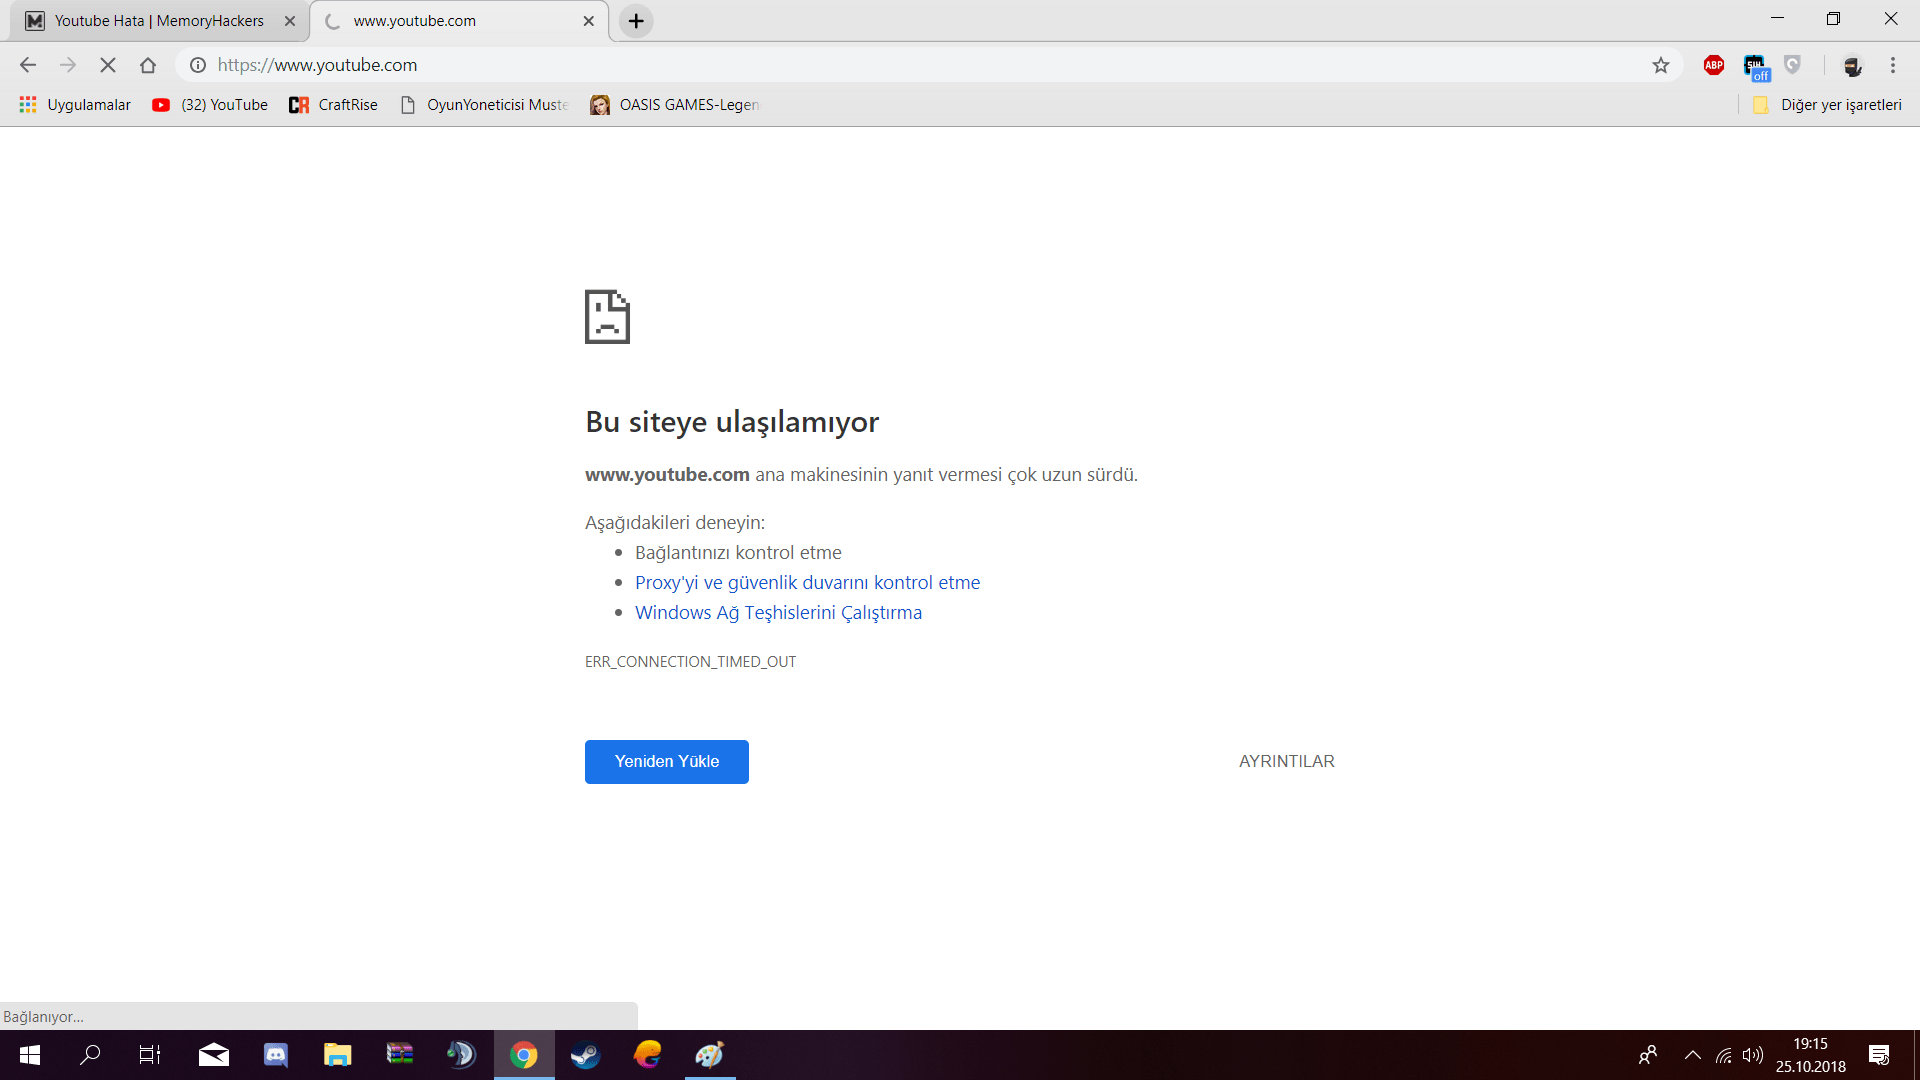Open the Paint palette app on taskbar

tap(710, 1055)
